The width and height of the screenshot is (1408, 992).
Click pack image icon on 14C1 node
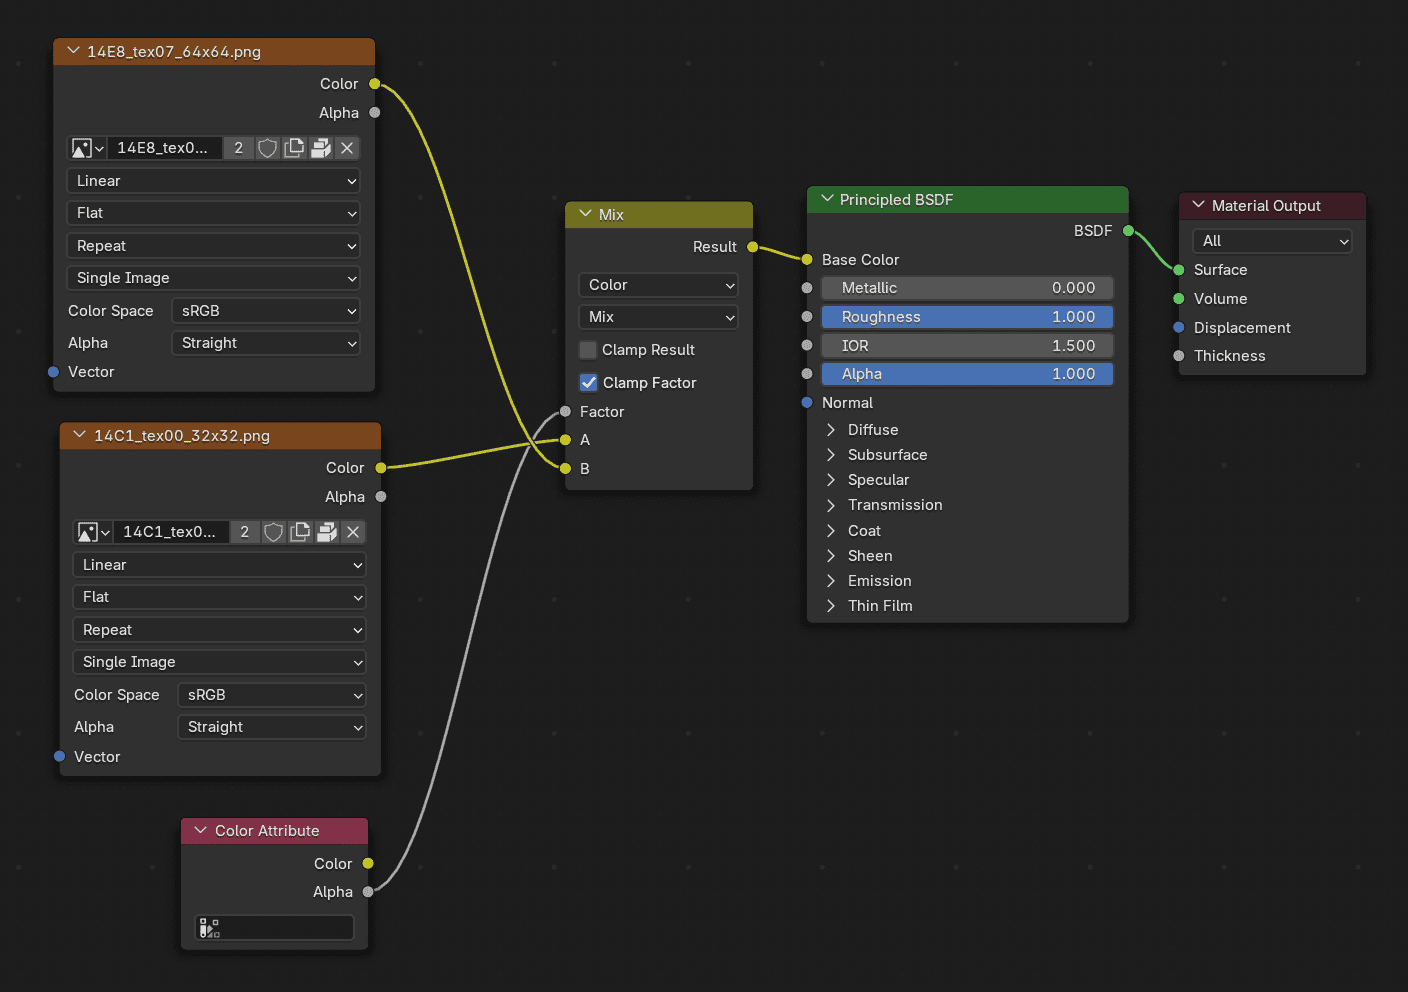click(326, 532)
